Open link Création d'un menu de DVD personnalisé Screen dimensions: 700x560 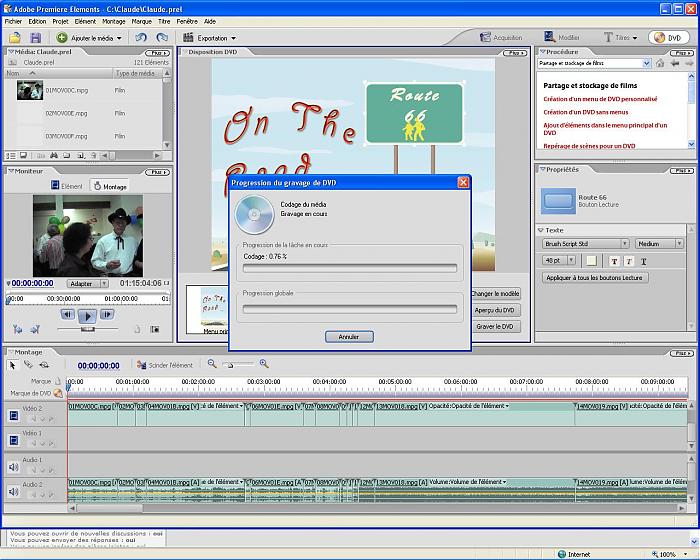(x=600, y=99)
